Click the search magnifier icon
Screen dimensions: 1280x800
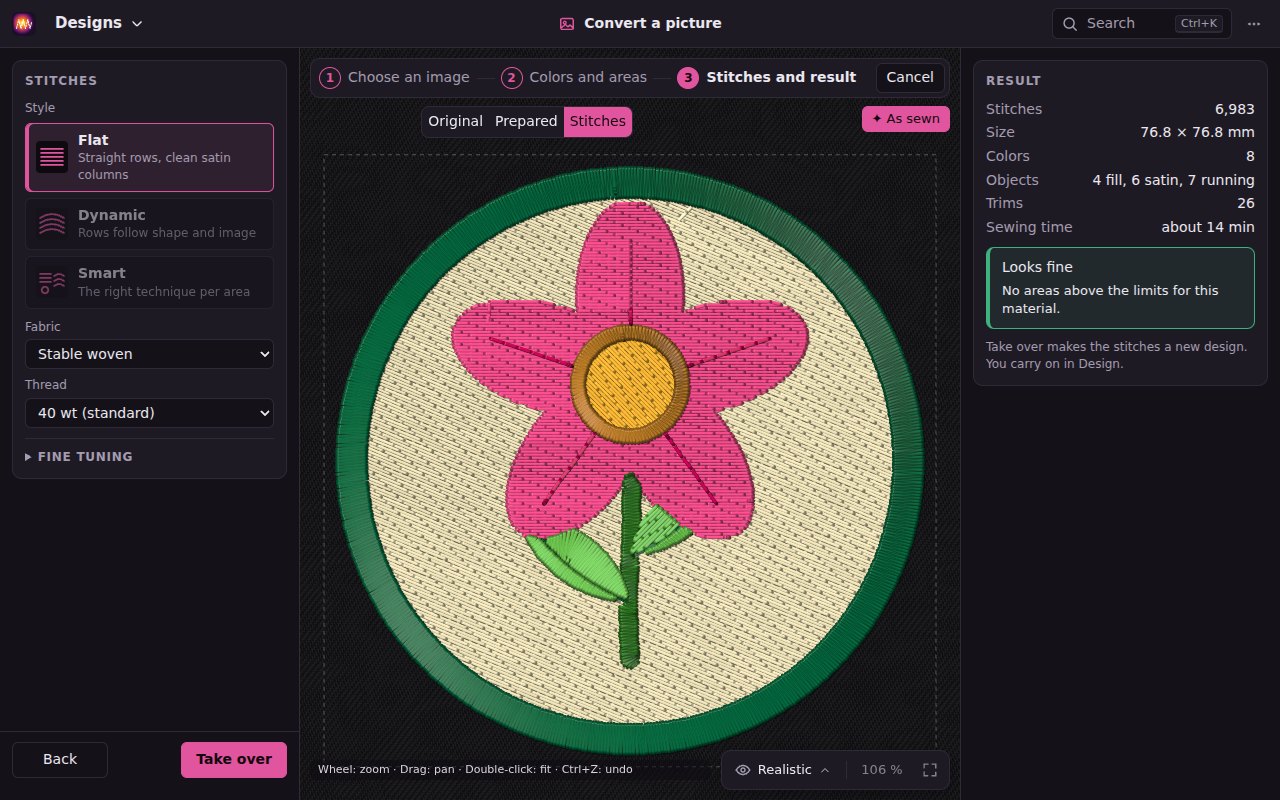(1070, 24)
